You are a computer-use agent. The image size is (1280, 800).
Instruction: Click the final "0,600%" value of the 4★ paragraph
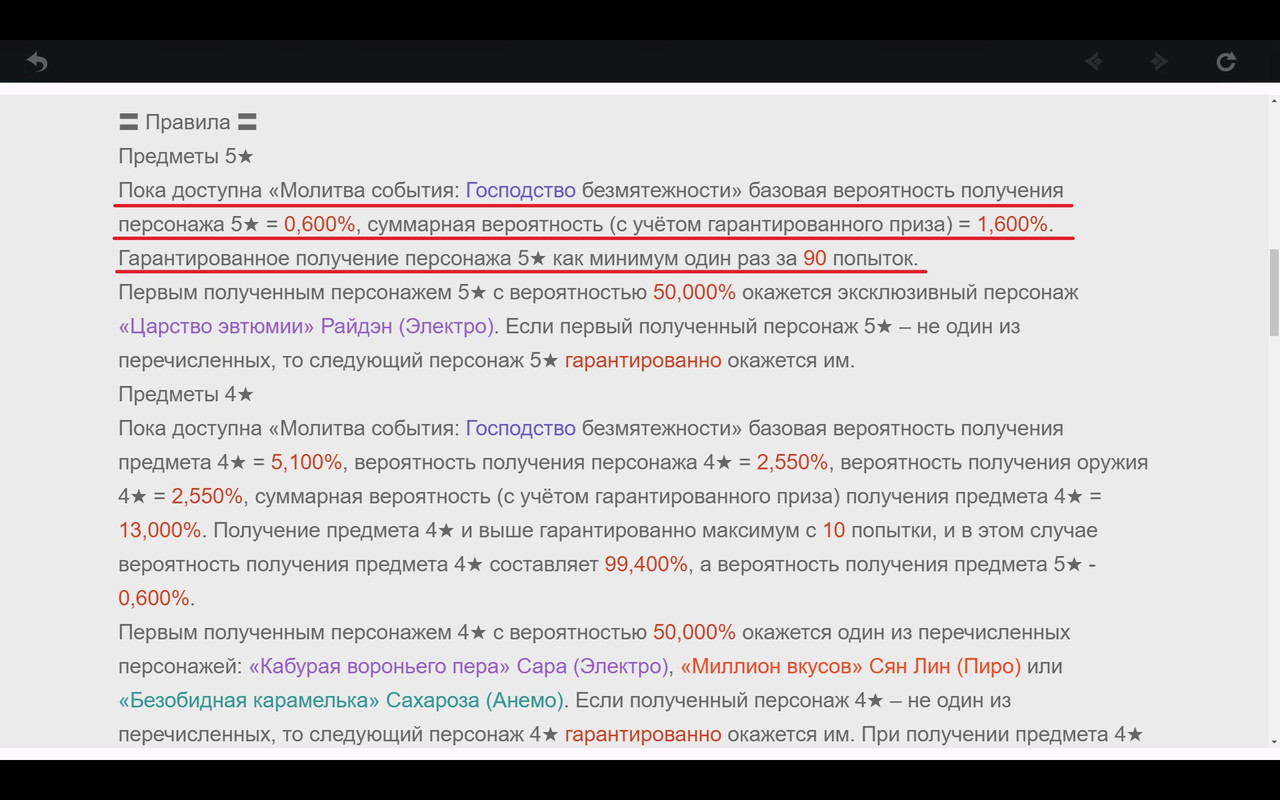click(154, 598)
